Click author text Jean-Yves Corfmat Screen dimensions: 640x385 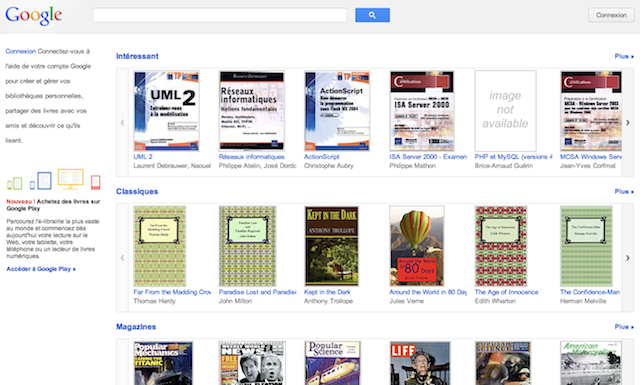coord(588,166)
